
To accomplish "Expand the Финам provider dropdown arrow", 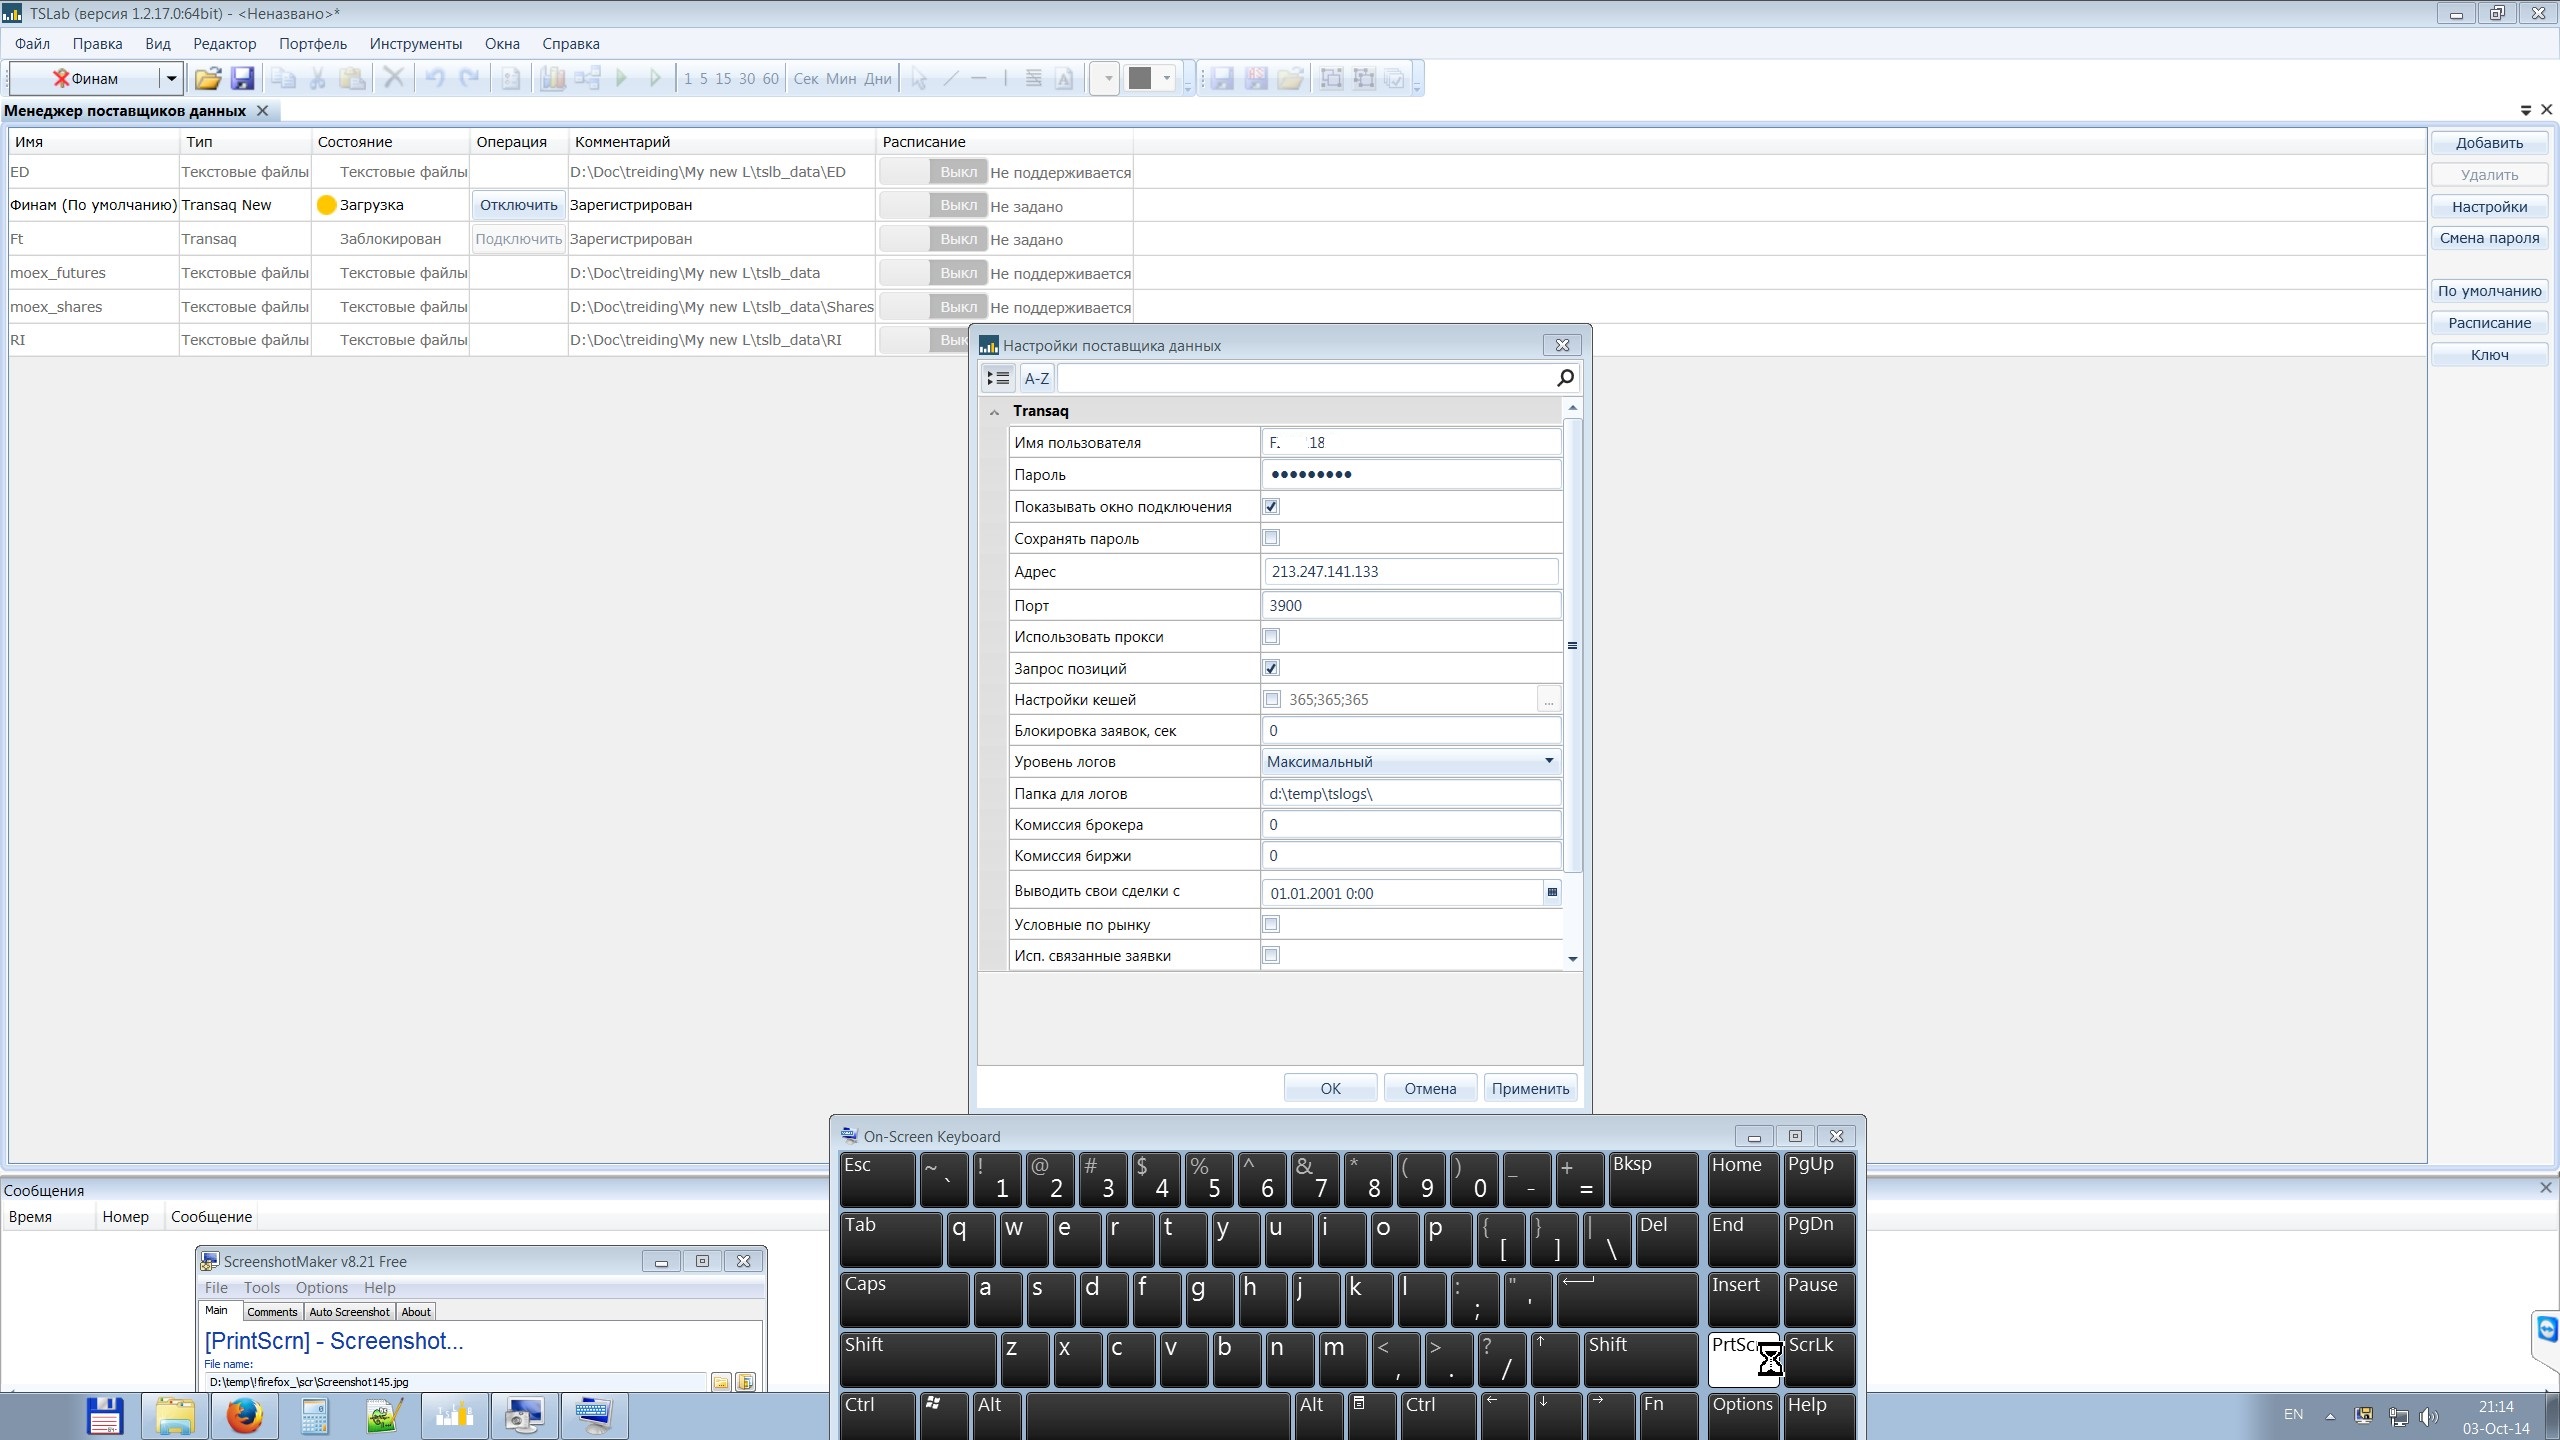I will pos(171,79).
